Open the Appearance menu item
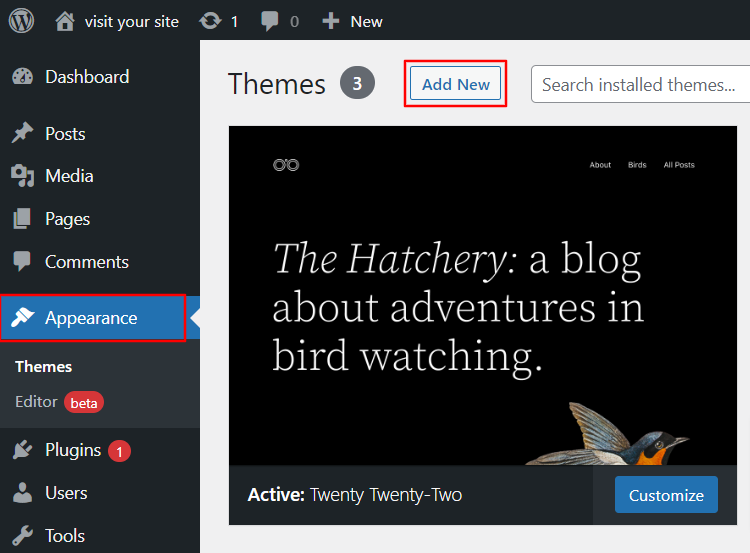Screen dimensions: 750x553 (x=91, y=318)
